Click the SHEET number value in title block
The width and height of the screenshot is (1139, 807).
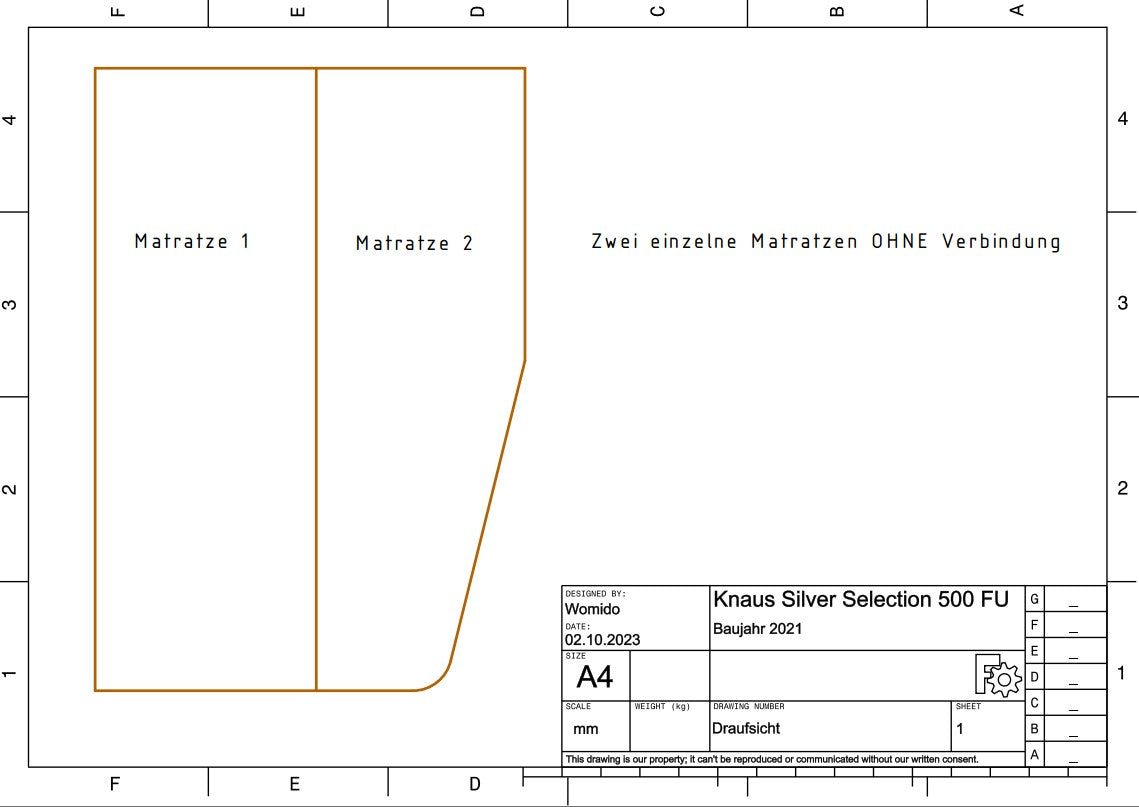click(x=960, y=729)
